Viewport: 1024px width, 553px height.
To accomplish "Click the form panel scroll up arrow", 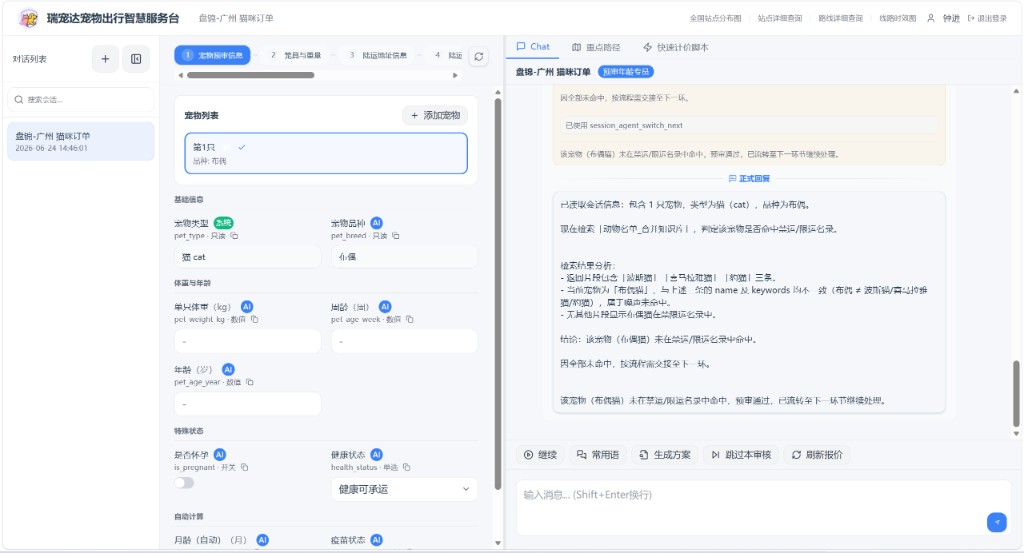I will [498, 92].
